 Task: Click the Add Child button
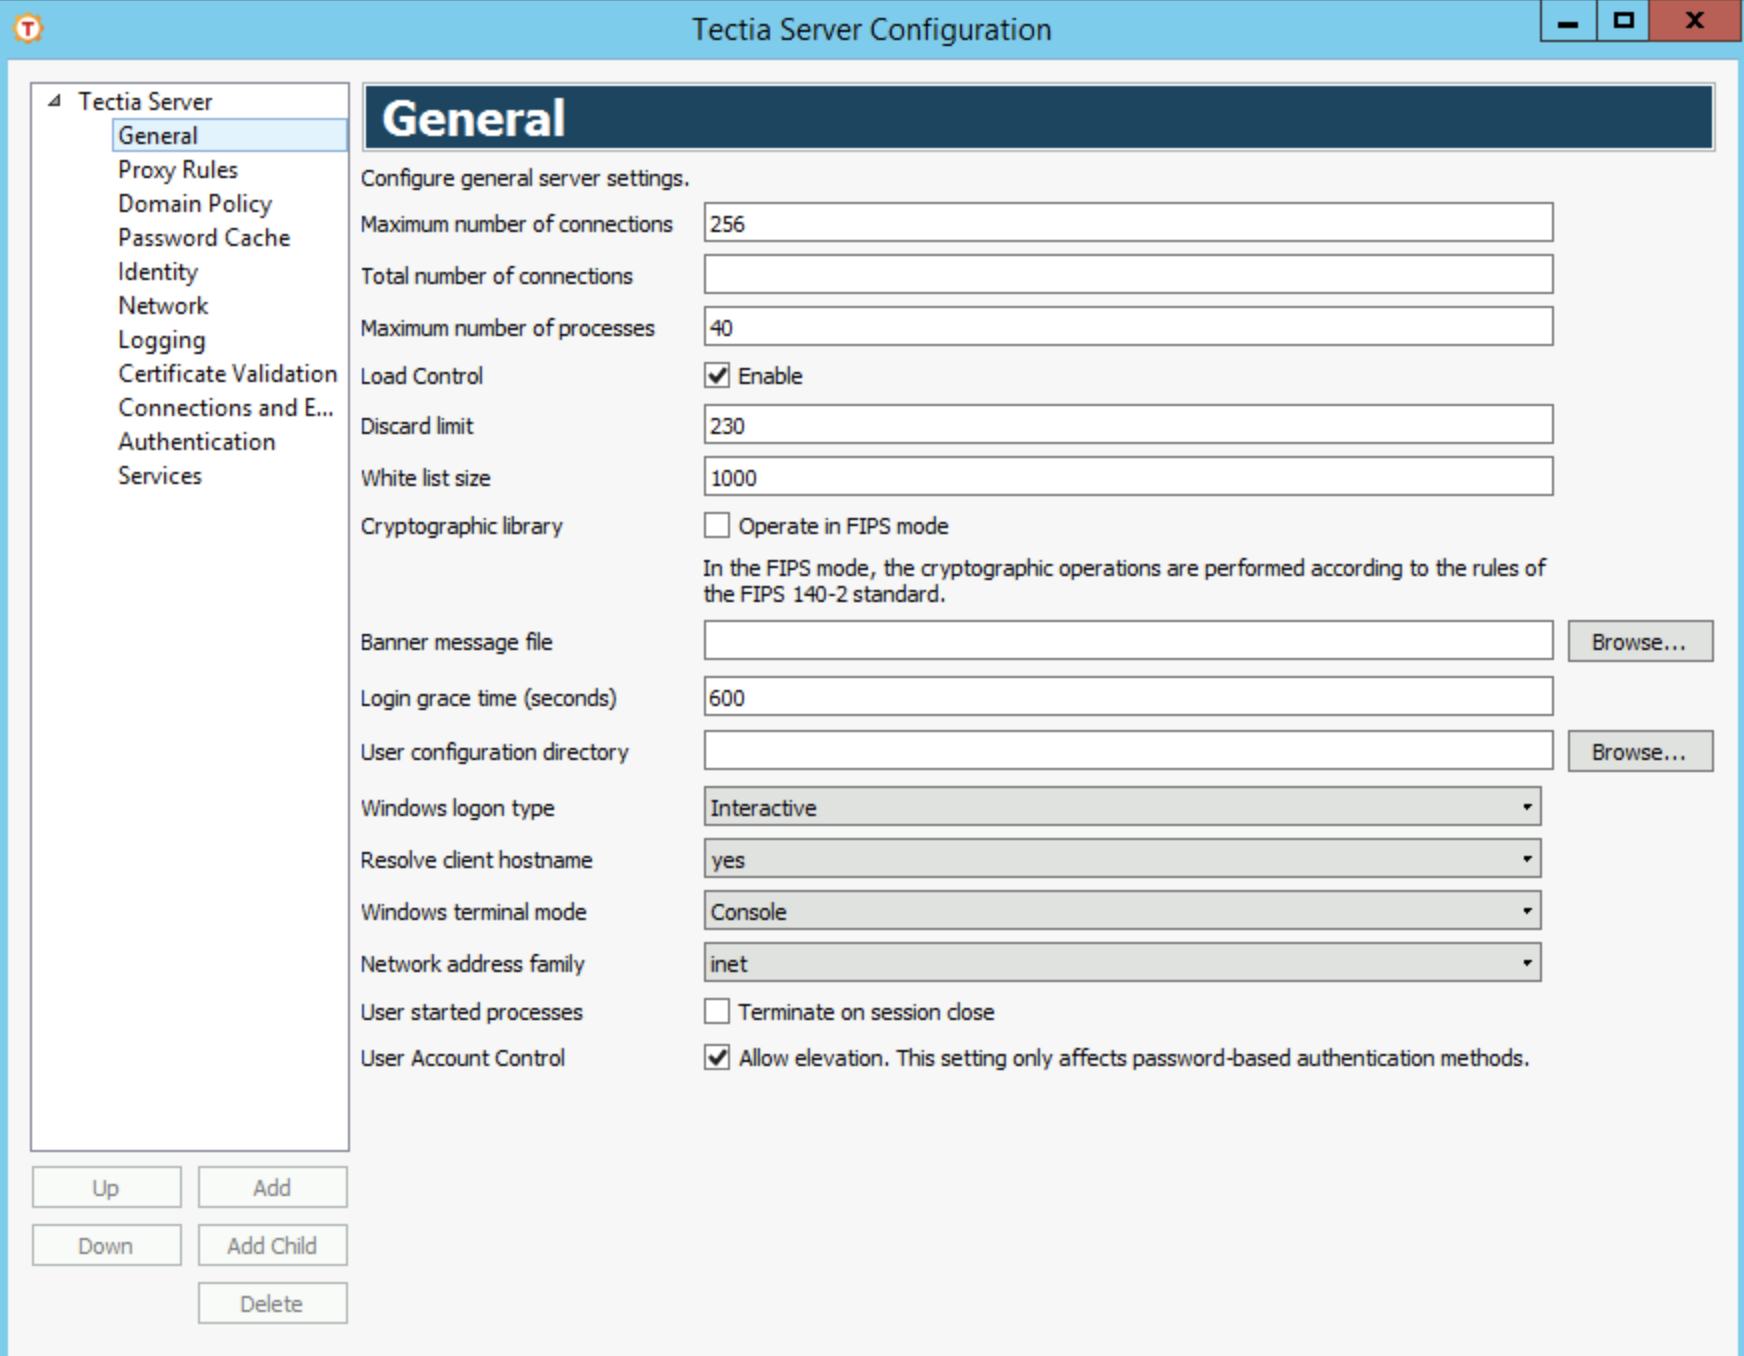coord(271,1245)
